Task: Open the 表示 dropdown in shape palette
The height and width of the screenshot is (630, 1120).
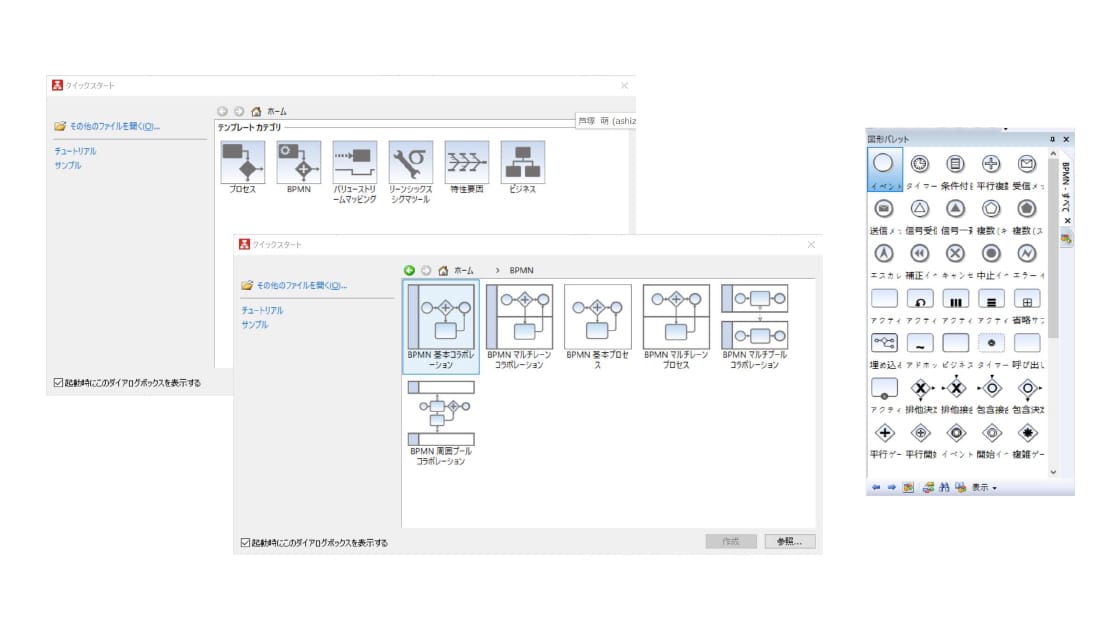Action: coord(984,488)
